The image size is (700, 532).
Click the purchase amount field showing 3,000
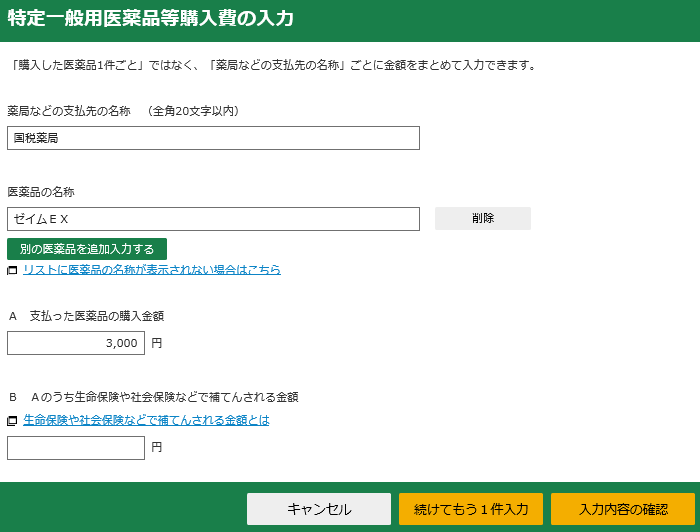point(76,343)
